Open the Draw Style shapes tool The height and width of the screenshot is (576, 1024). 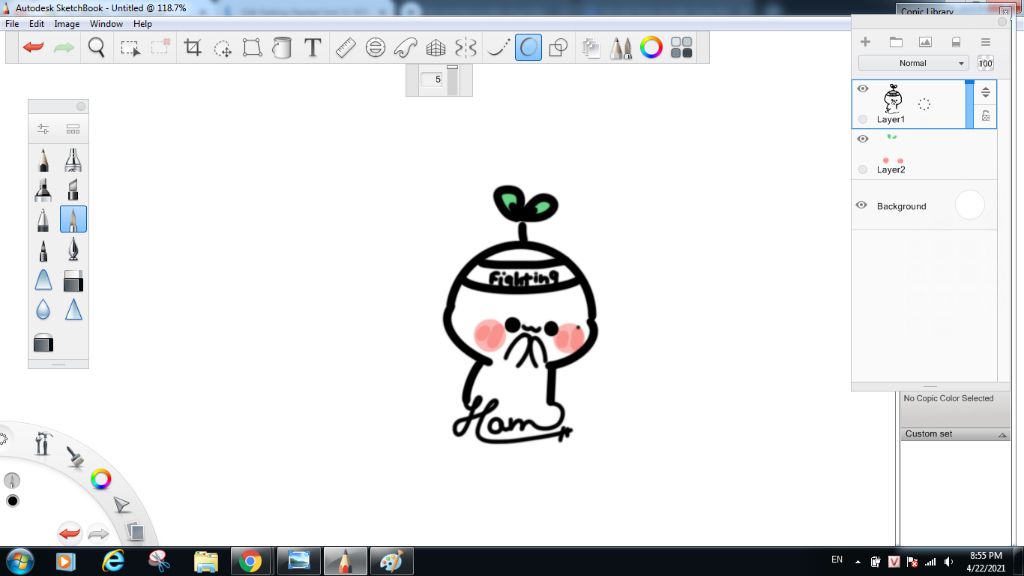[x=558, y=48]
